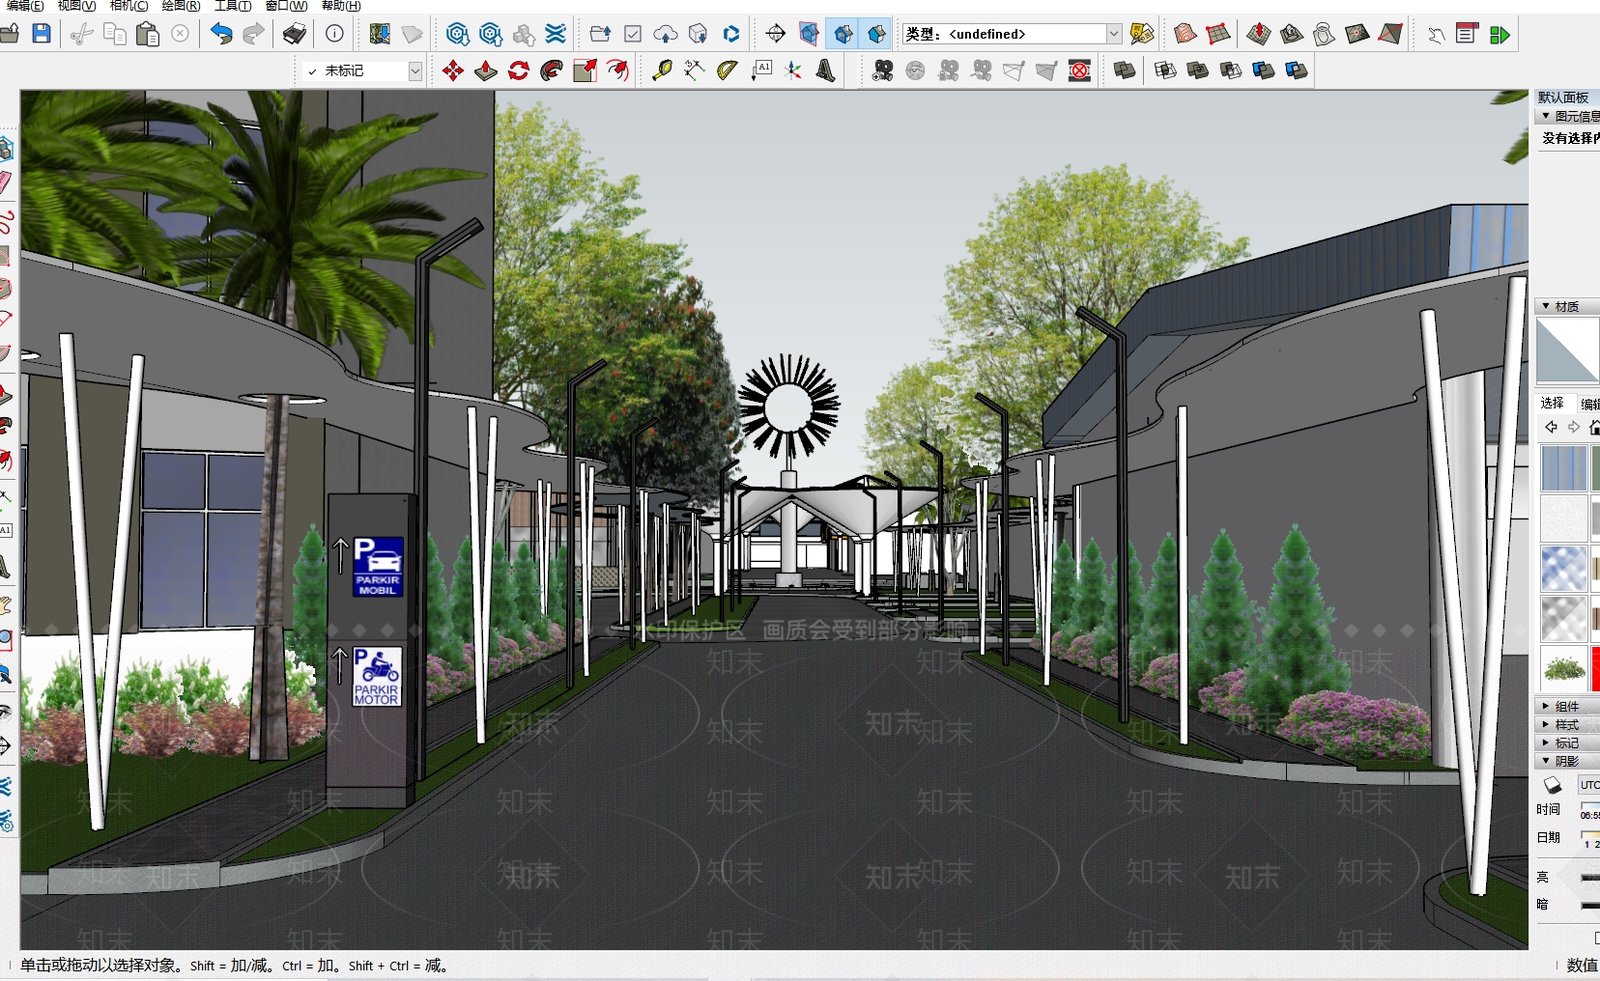Select the Rotate tool
Viewport: 1600px width, 981px height.
(x=519, y=70)
